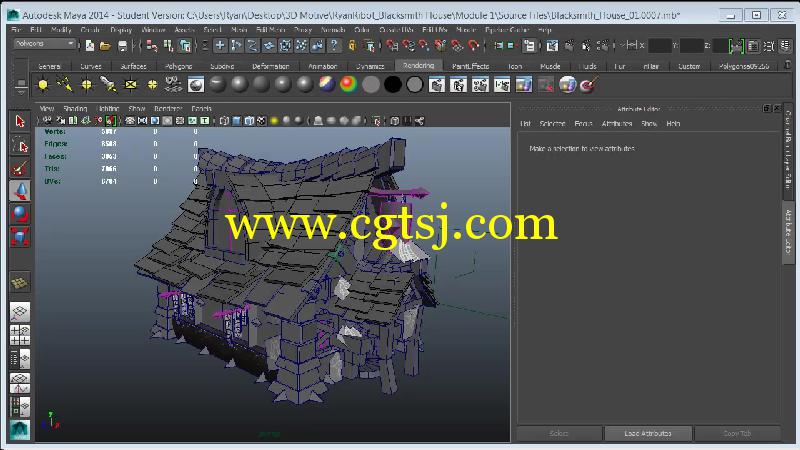800x450 pixels.
Task: Create an ambient light from shelf
Action: (x=43, y=85)
